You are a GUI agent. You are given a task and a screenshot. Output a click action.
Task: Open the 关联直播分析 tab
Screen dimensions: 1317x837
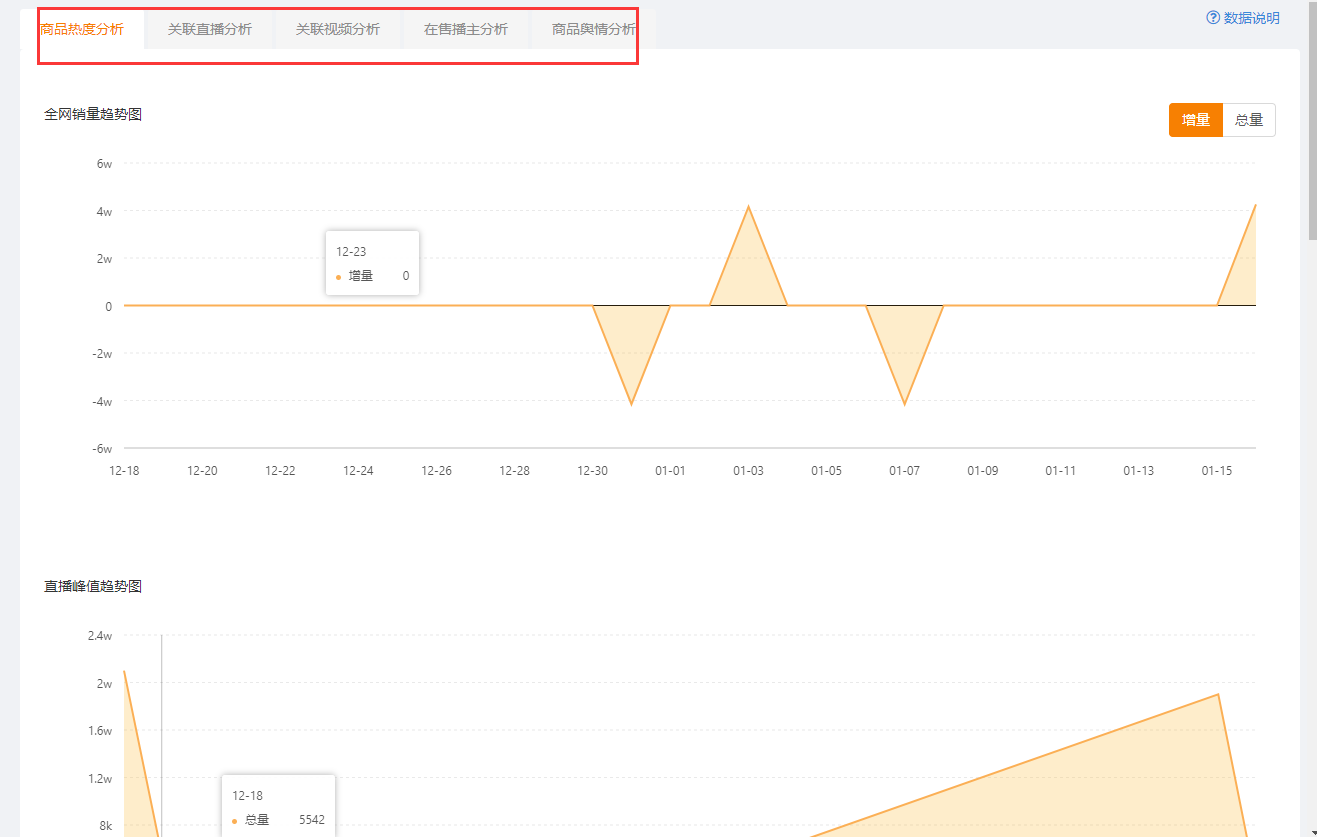(x=209, y=29)
